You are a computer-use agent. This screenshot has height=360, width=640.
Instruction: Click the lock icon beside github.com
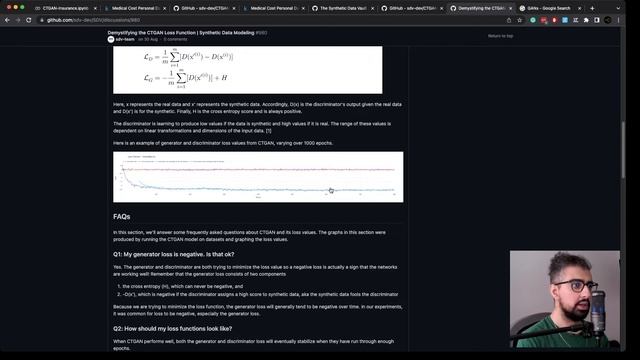42,20
